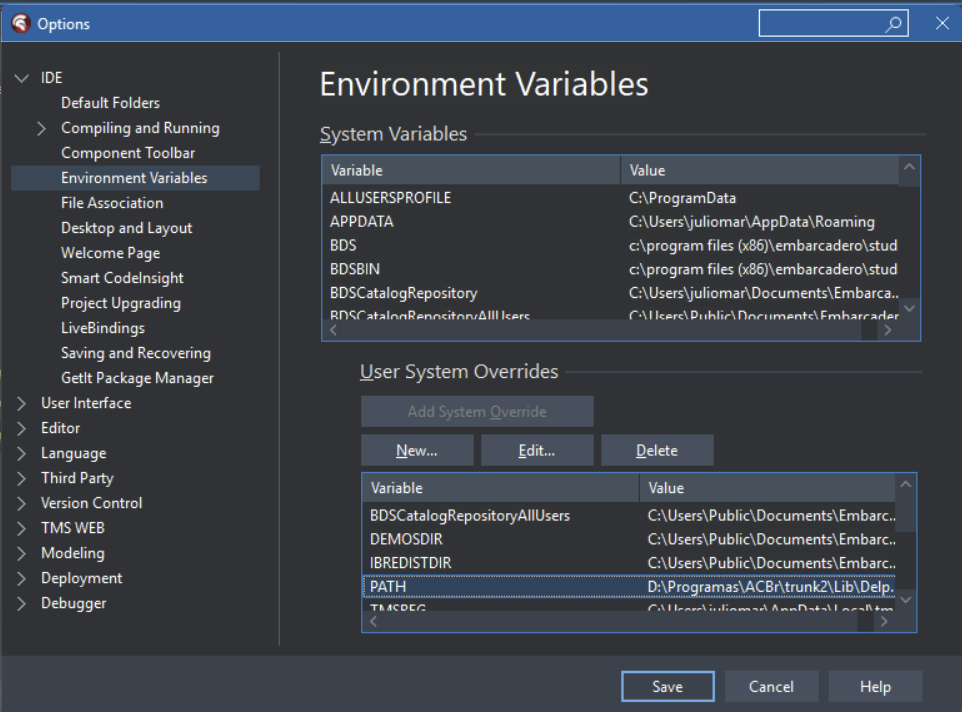Click New... to create override variable

pos(417,451)
